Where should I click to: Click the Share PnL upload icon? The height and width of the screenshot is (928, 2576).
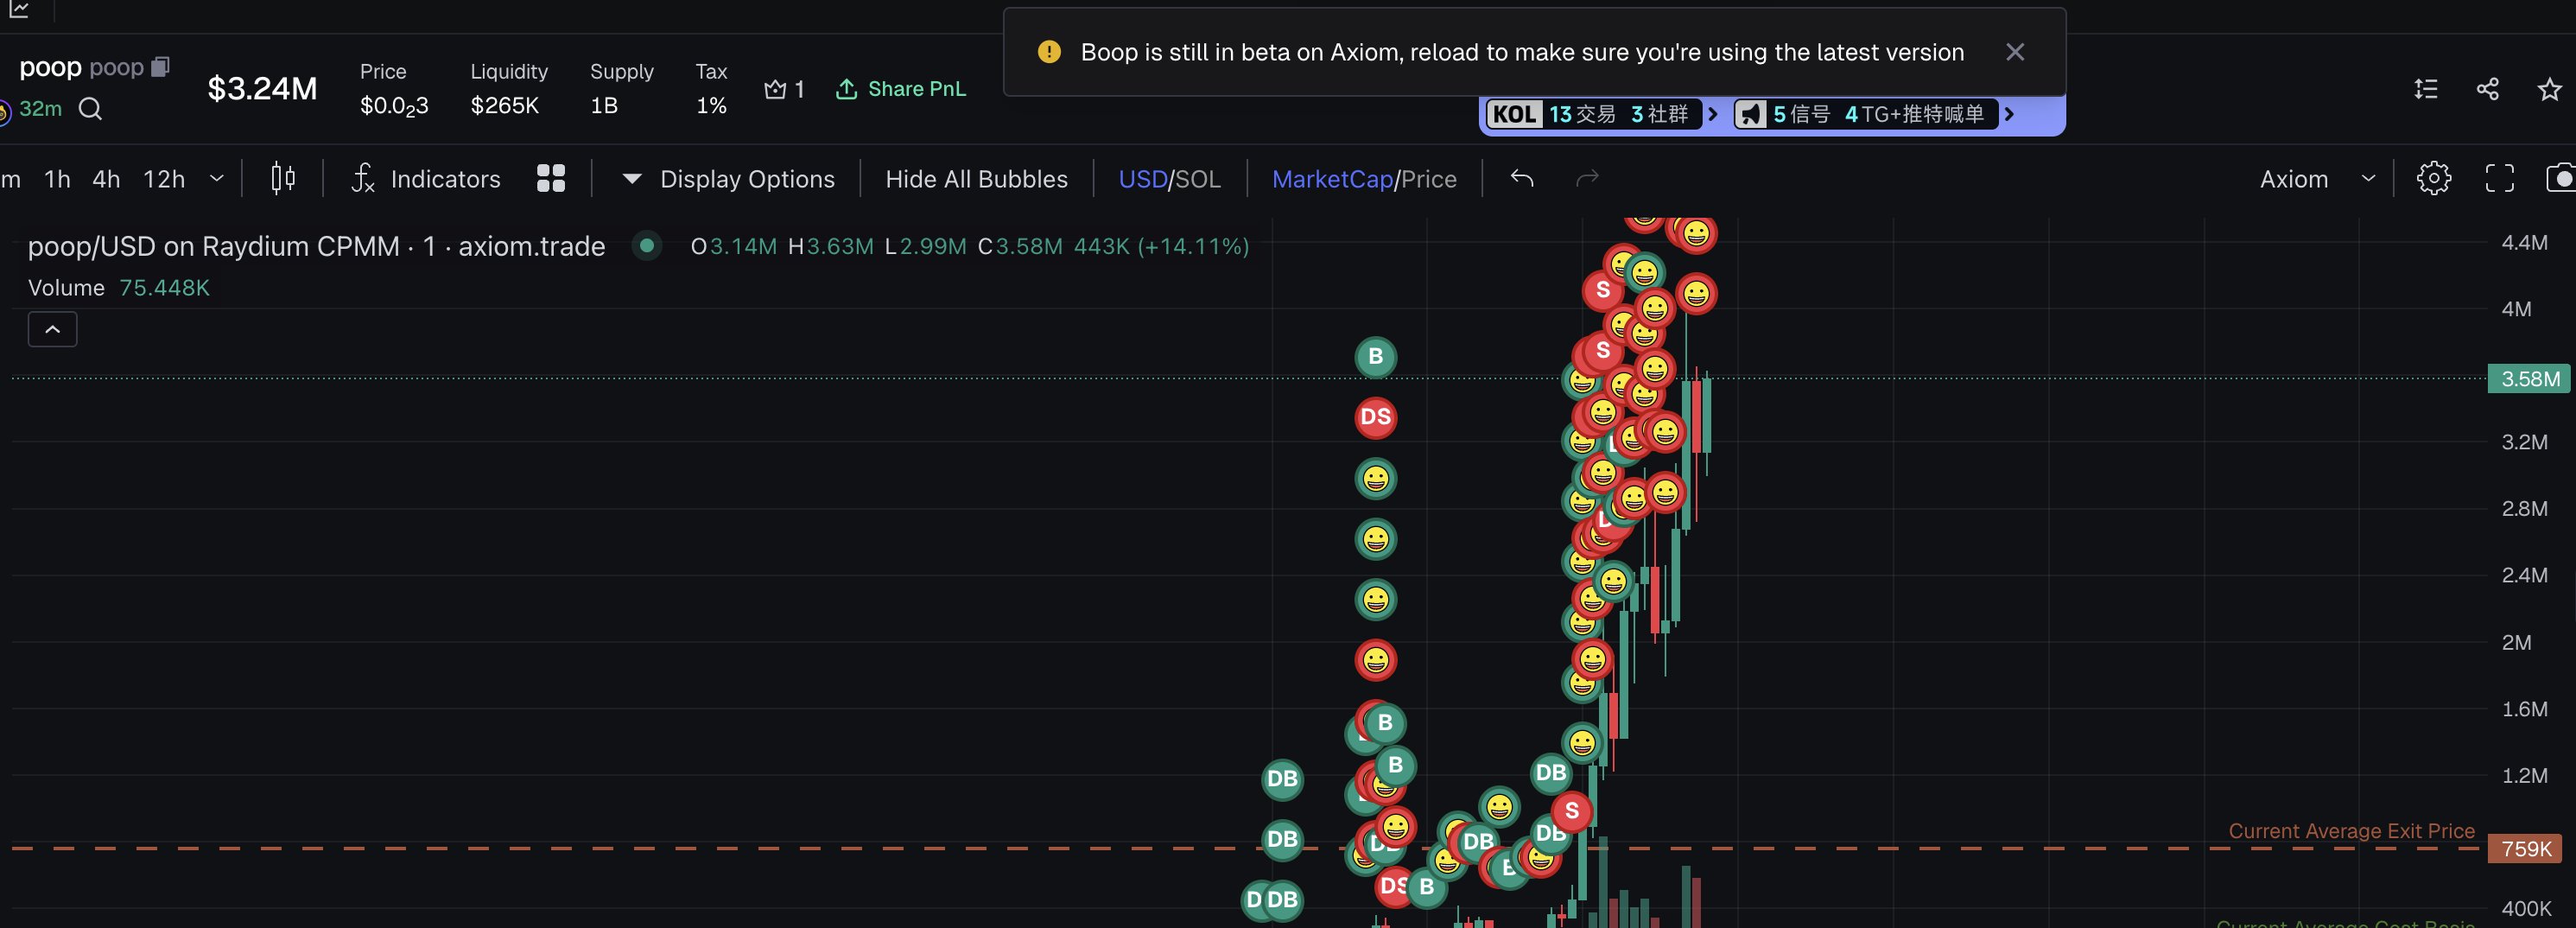coord(846,89)
